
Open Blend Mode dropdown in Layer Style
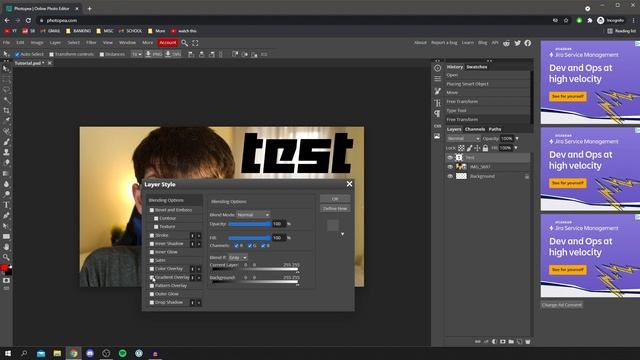(253, 215)
